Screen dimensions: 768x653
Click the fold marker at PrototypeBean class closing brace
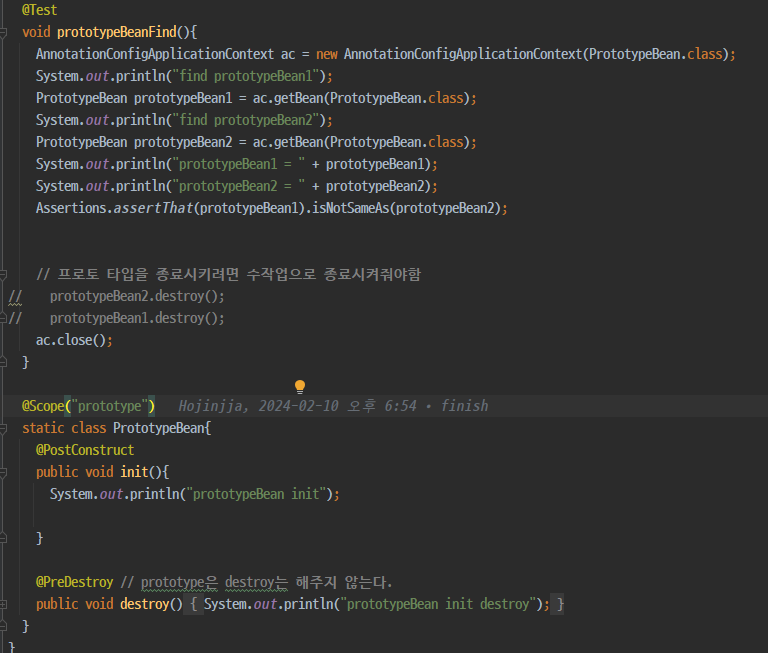[3, 627]
